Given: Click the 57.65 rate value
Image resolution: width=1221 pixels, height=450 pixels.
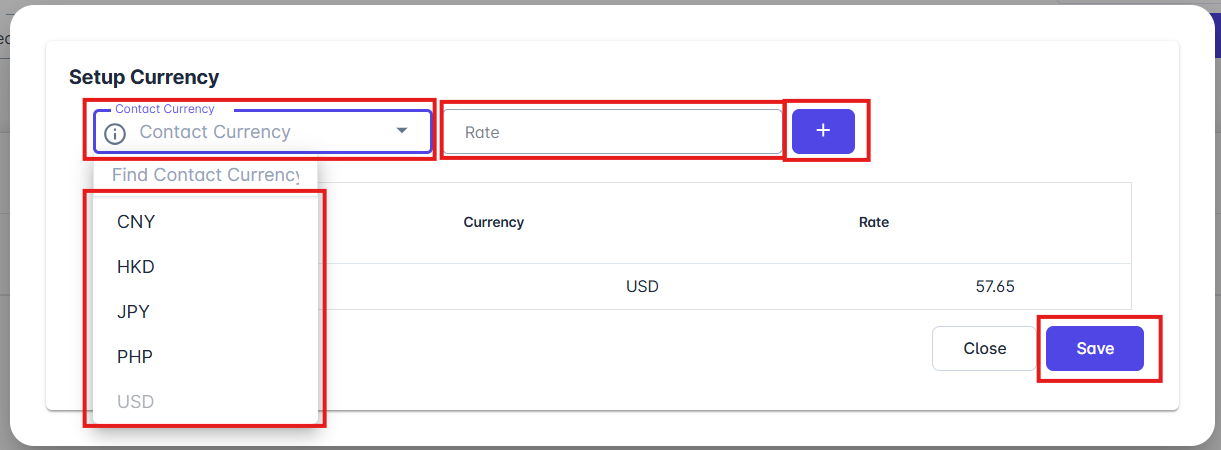Looking at the screenshot, I should [x=995, y=287].
